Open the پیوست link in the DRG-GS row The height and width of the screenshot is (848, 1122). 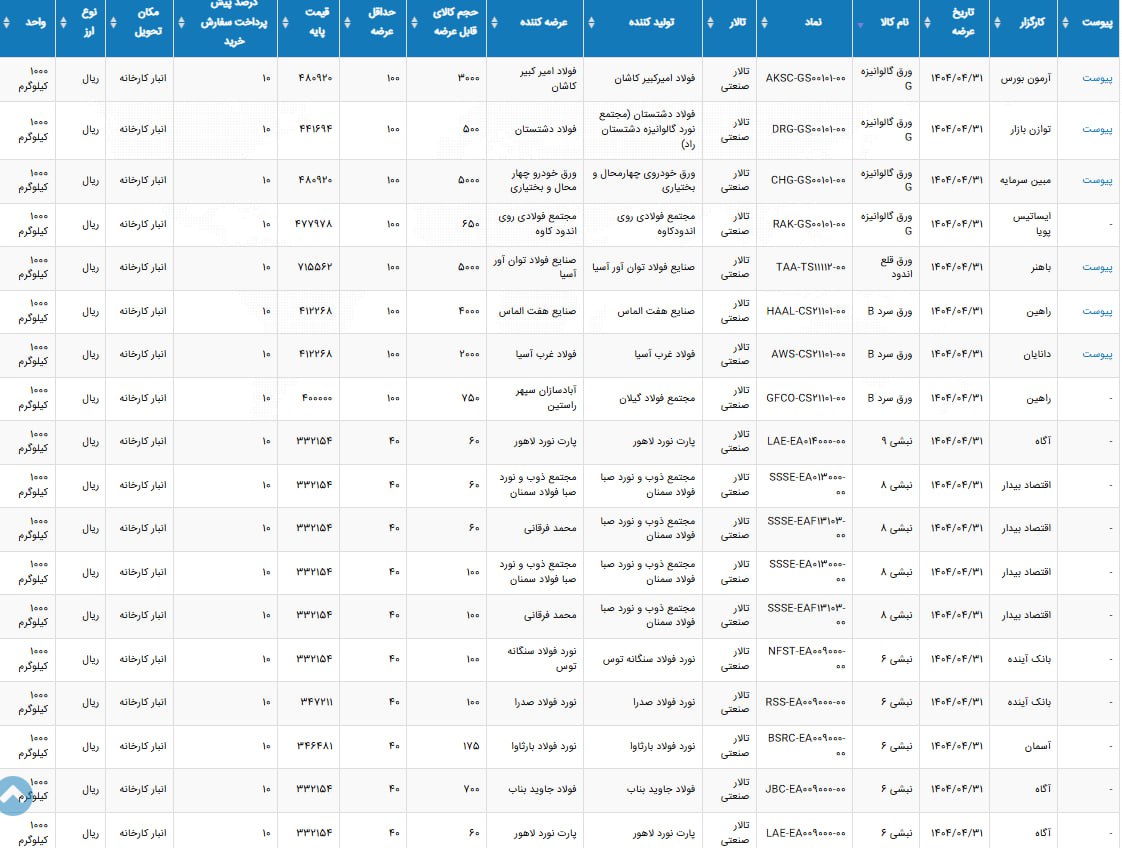(1097, 130)
